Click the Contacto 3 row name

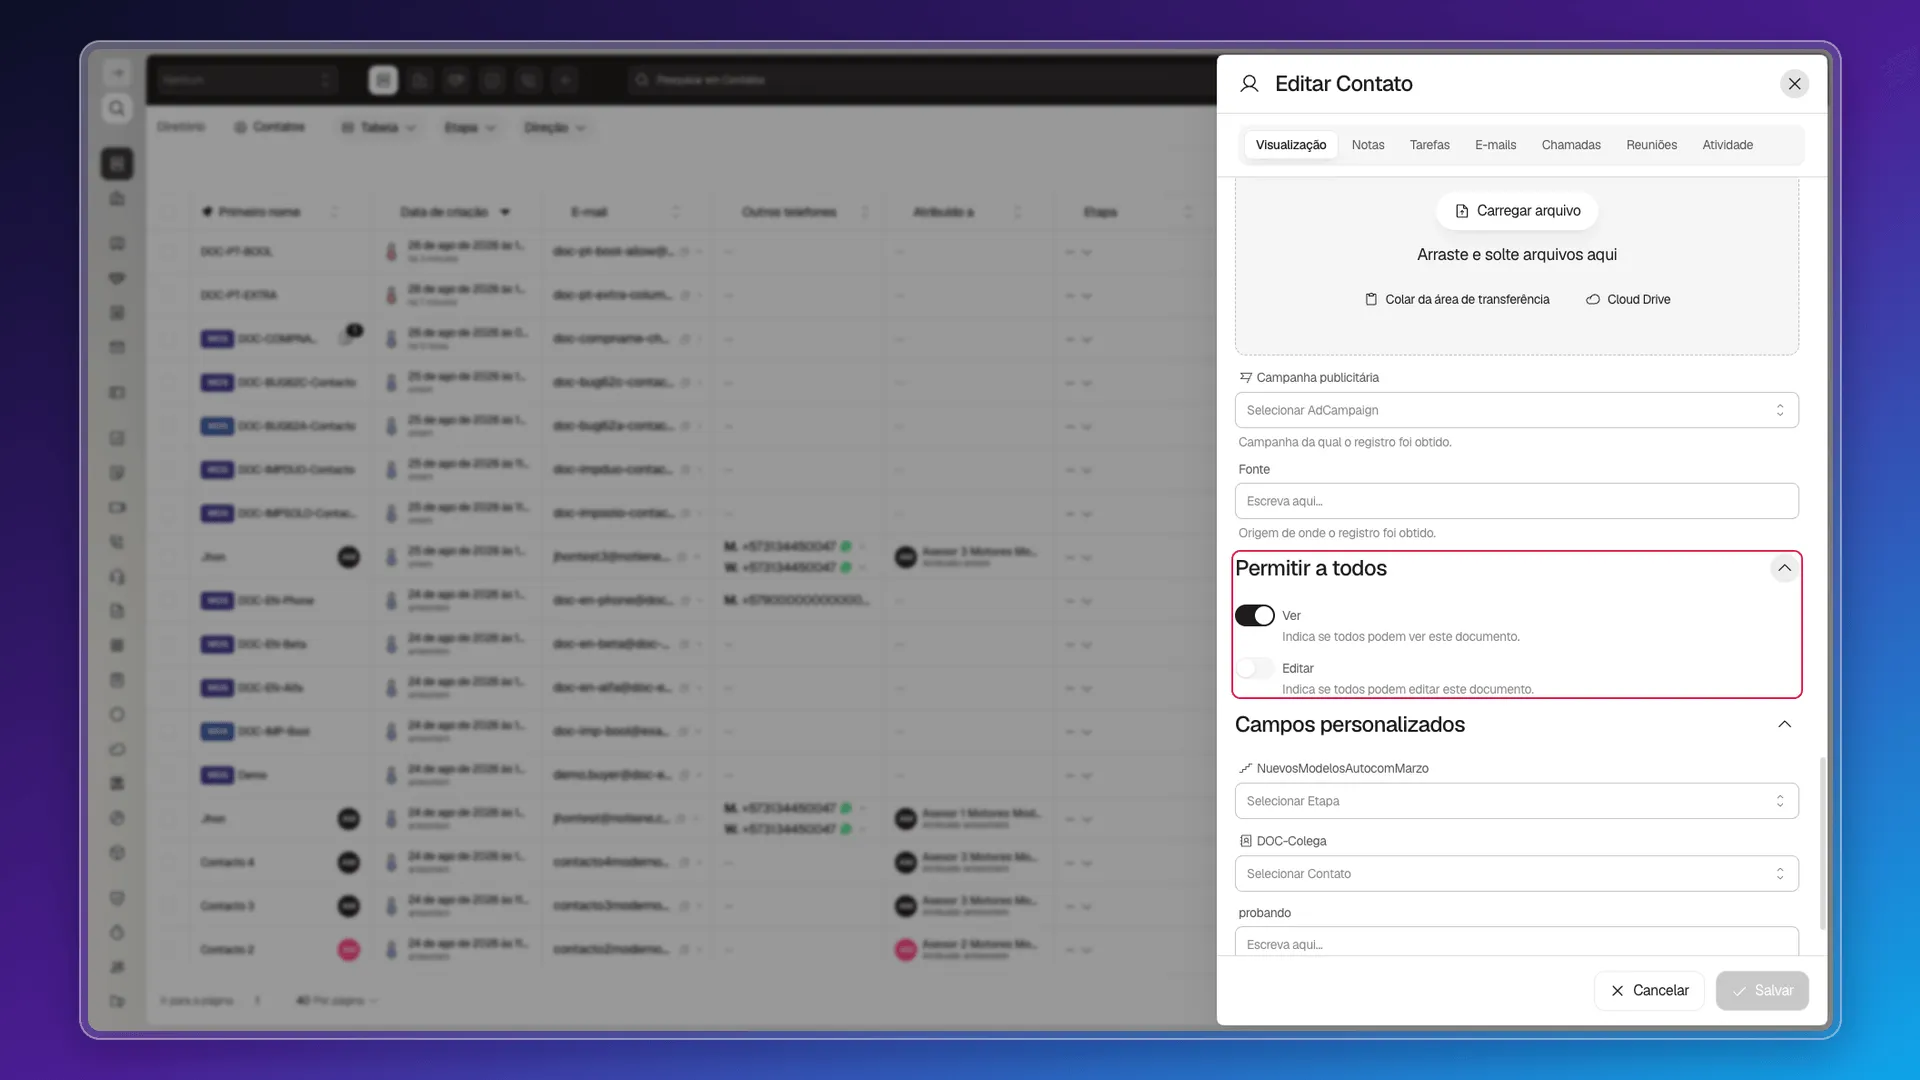(227, 906)
